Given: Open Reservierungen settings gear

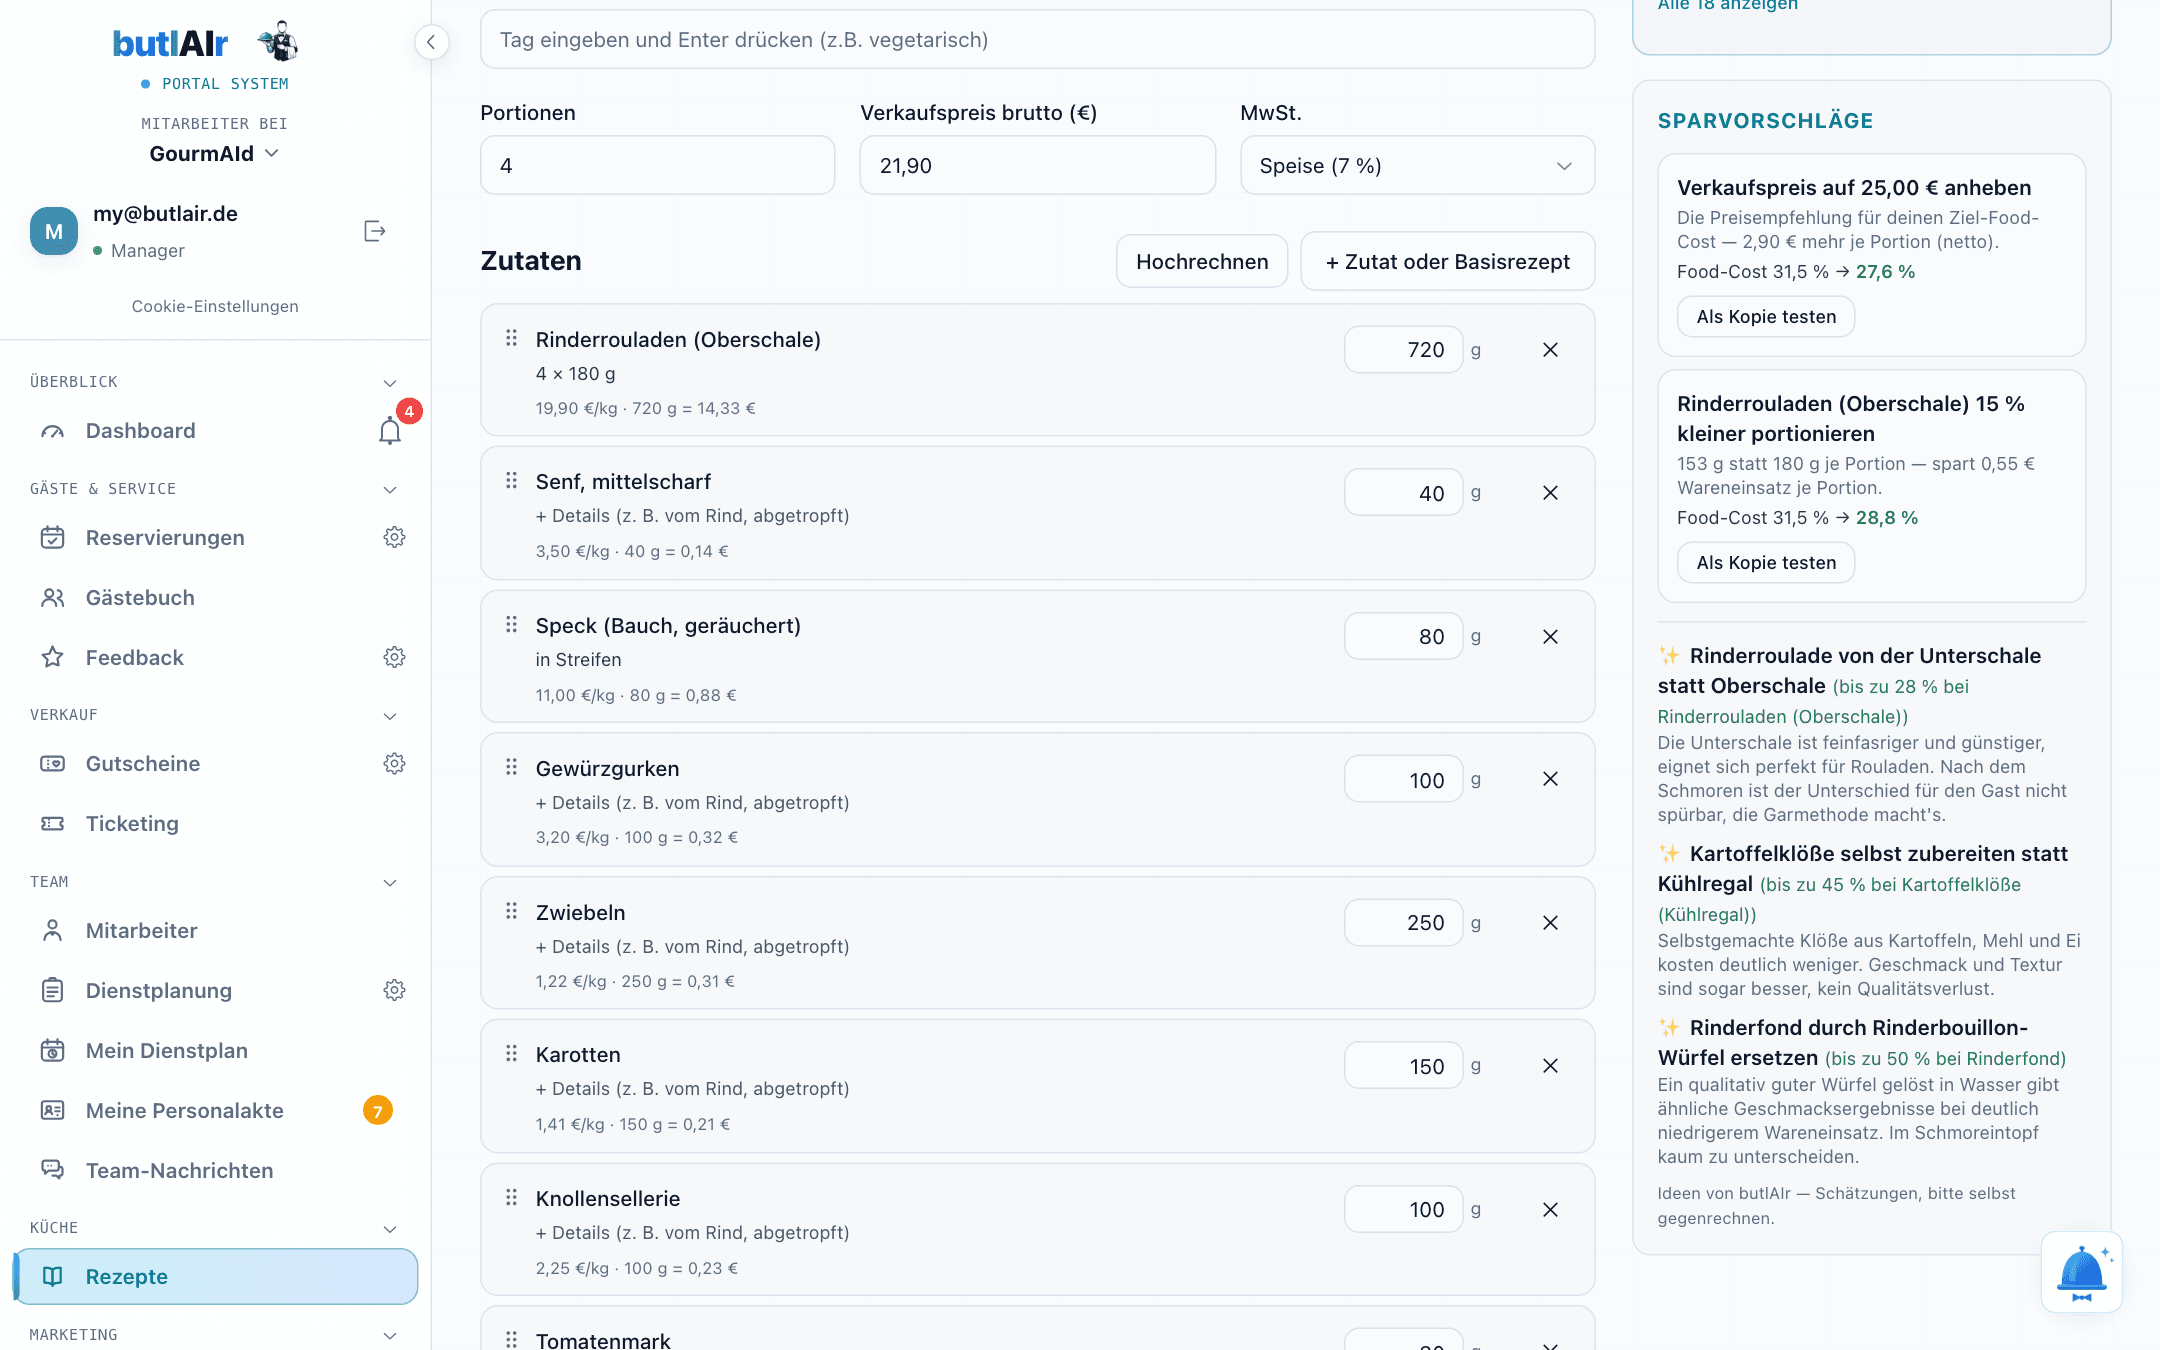Looking at the screenshot, I should point(394,538).
